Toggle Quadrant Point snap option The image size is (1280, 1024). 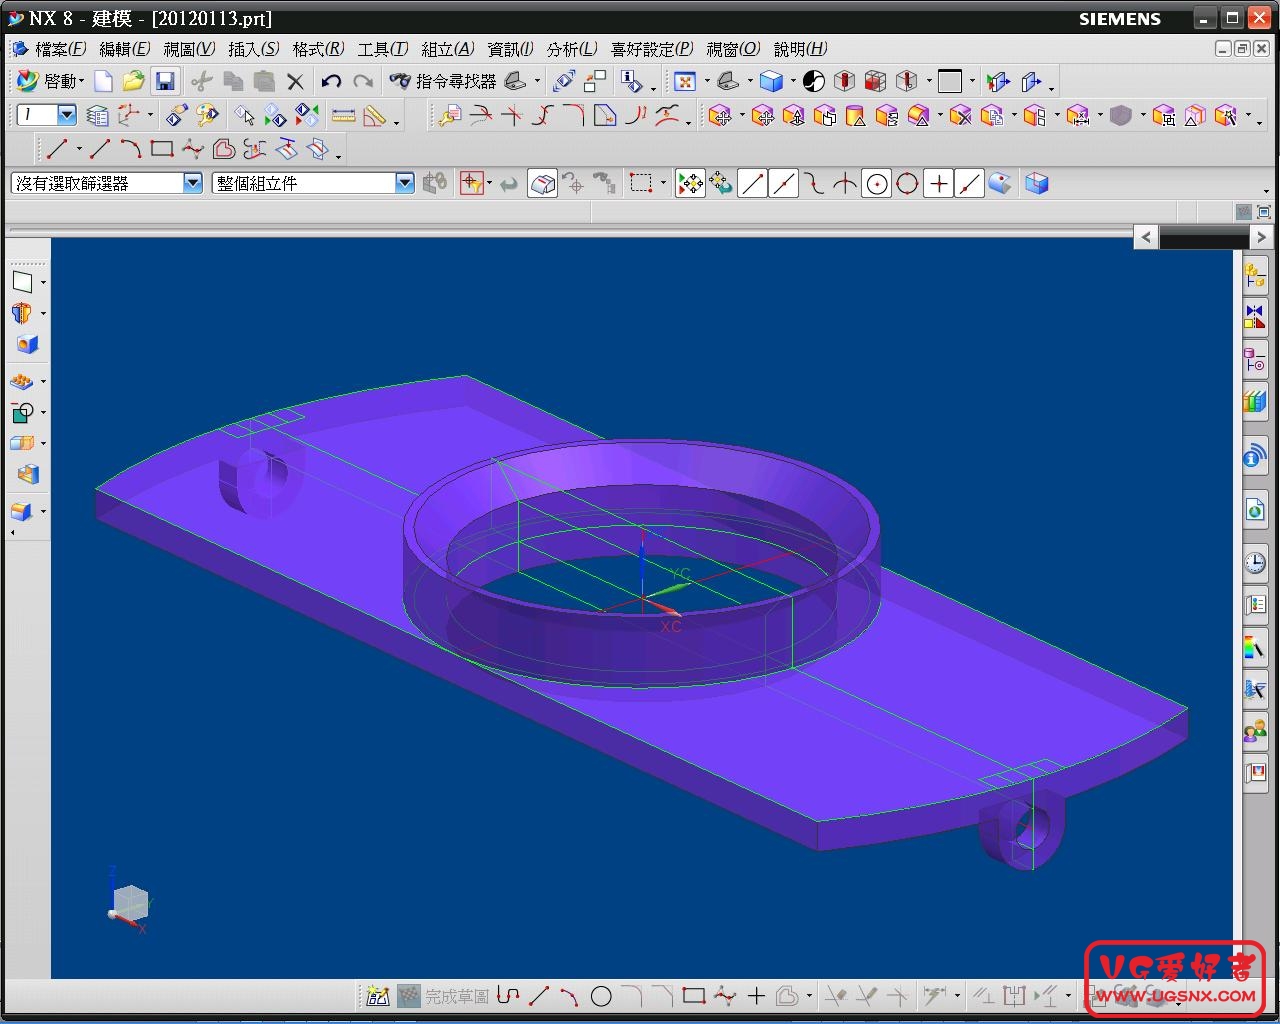(907, 183)
